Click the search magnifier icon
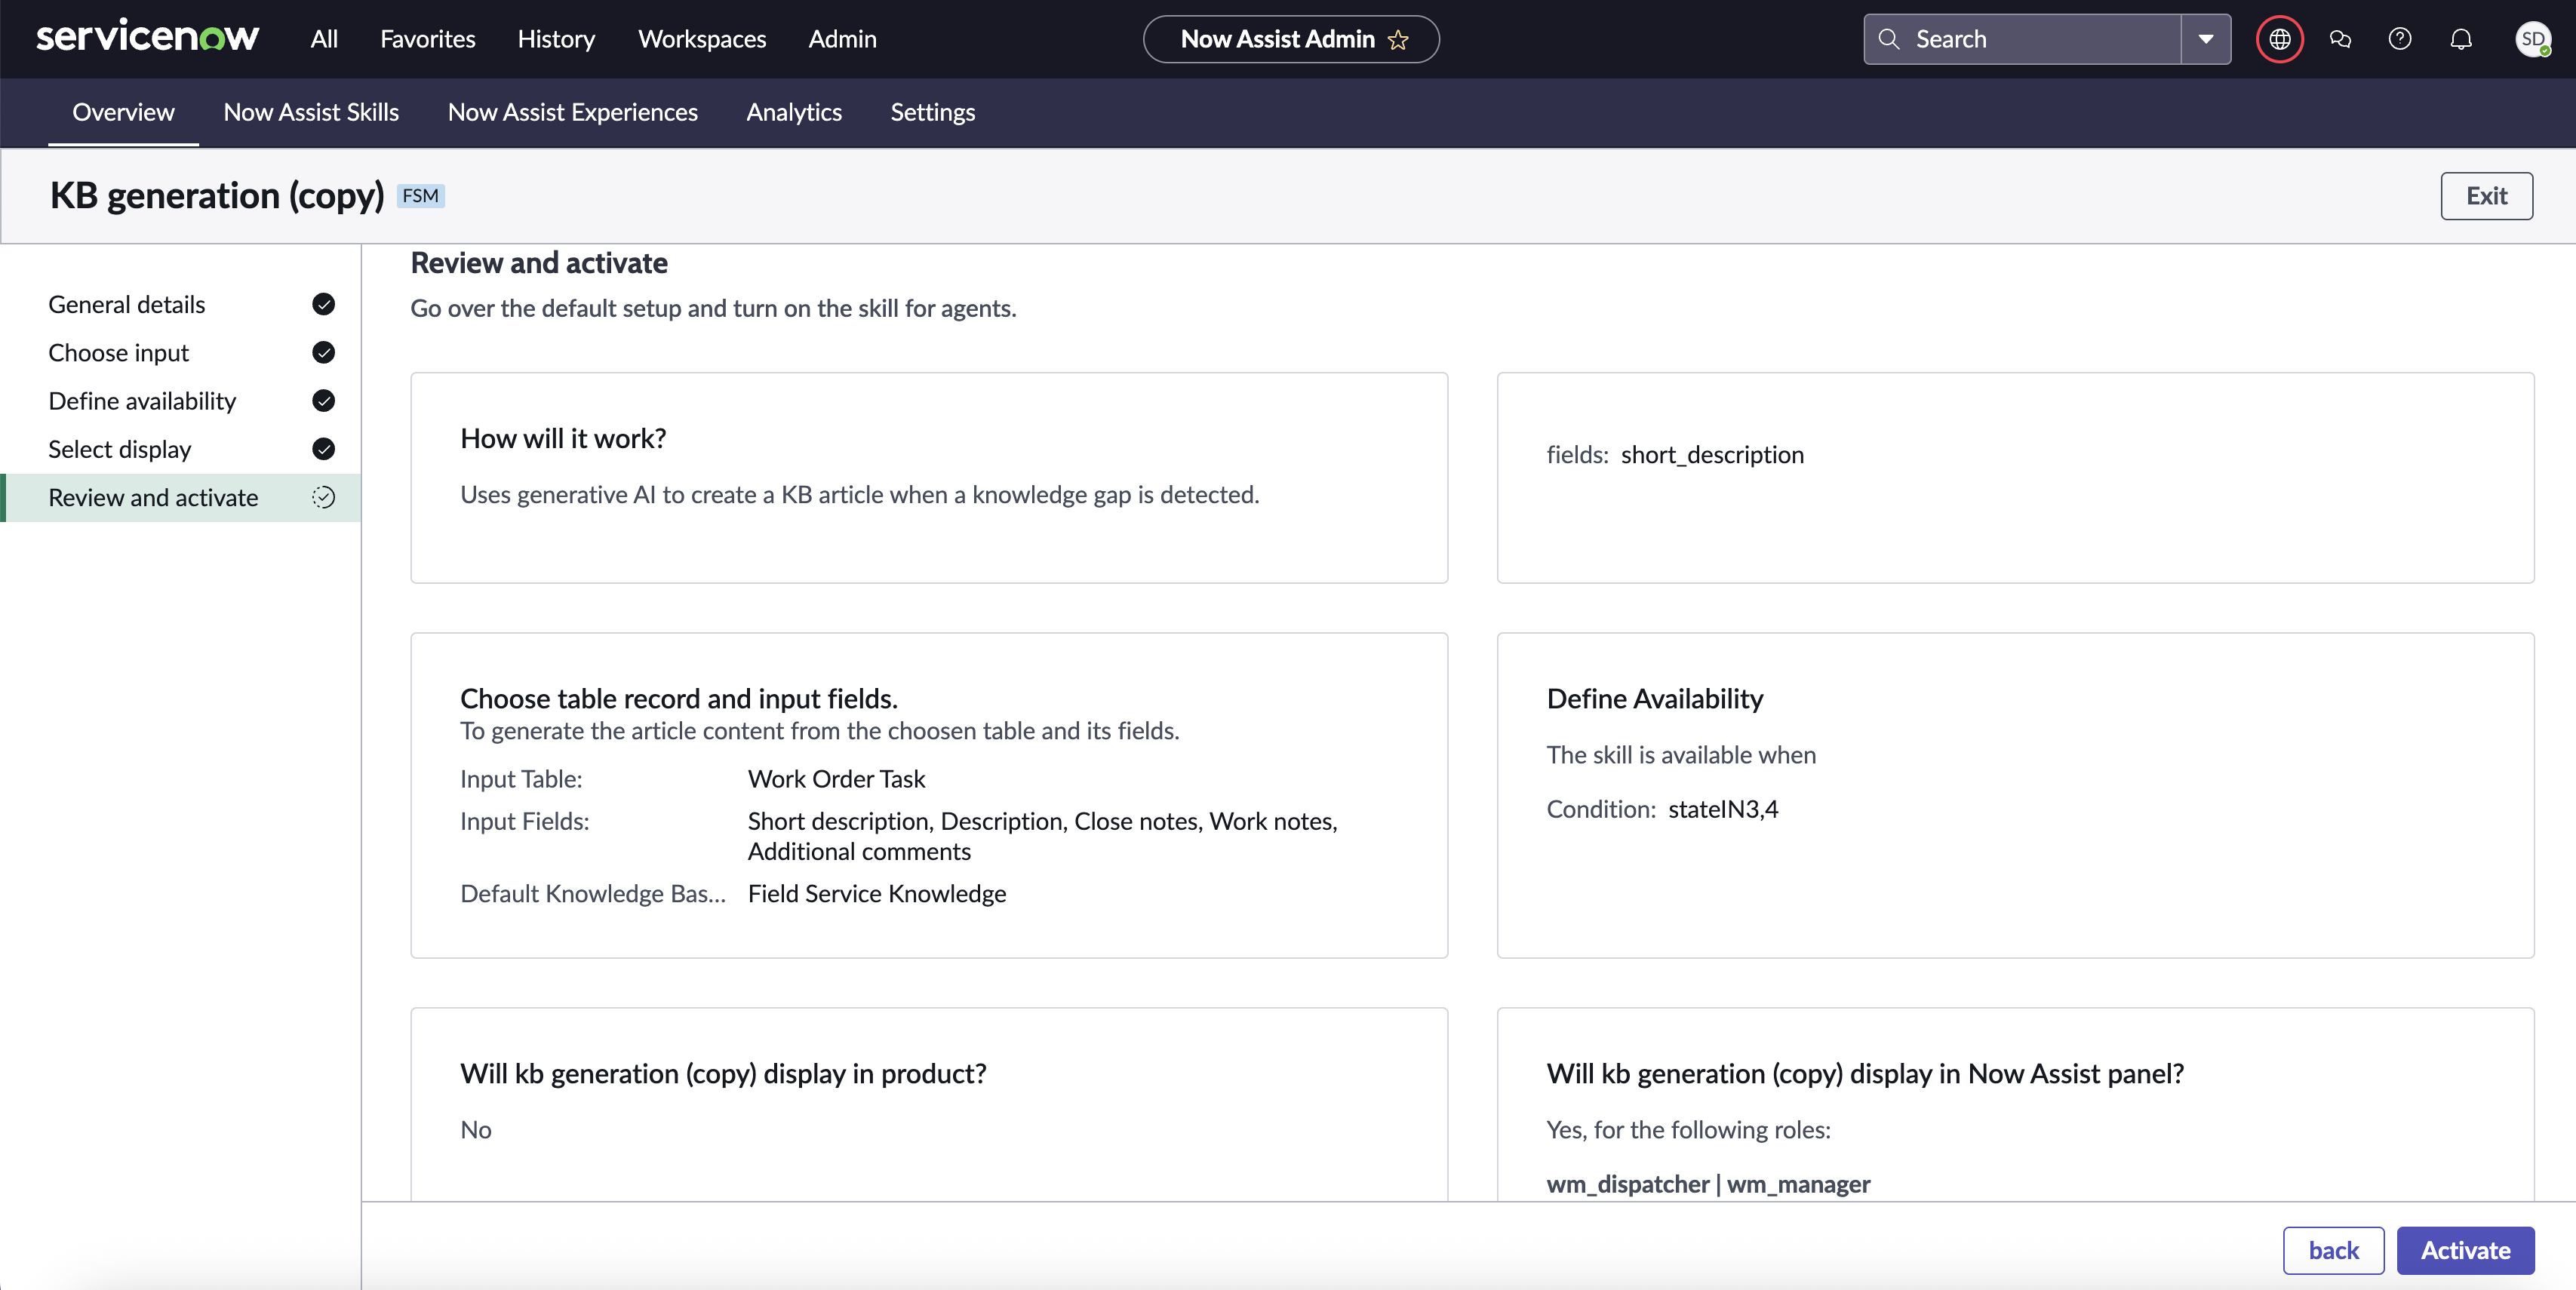 point(1889,39)
